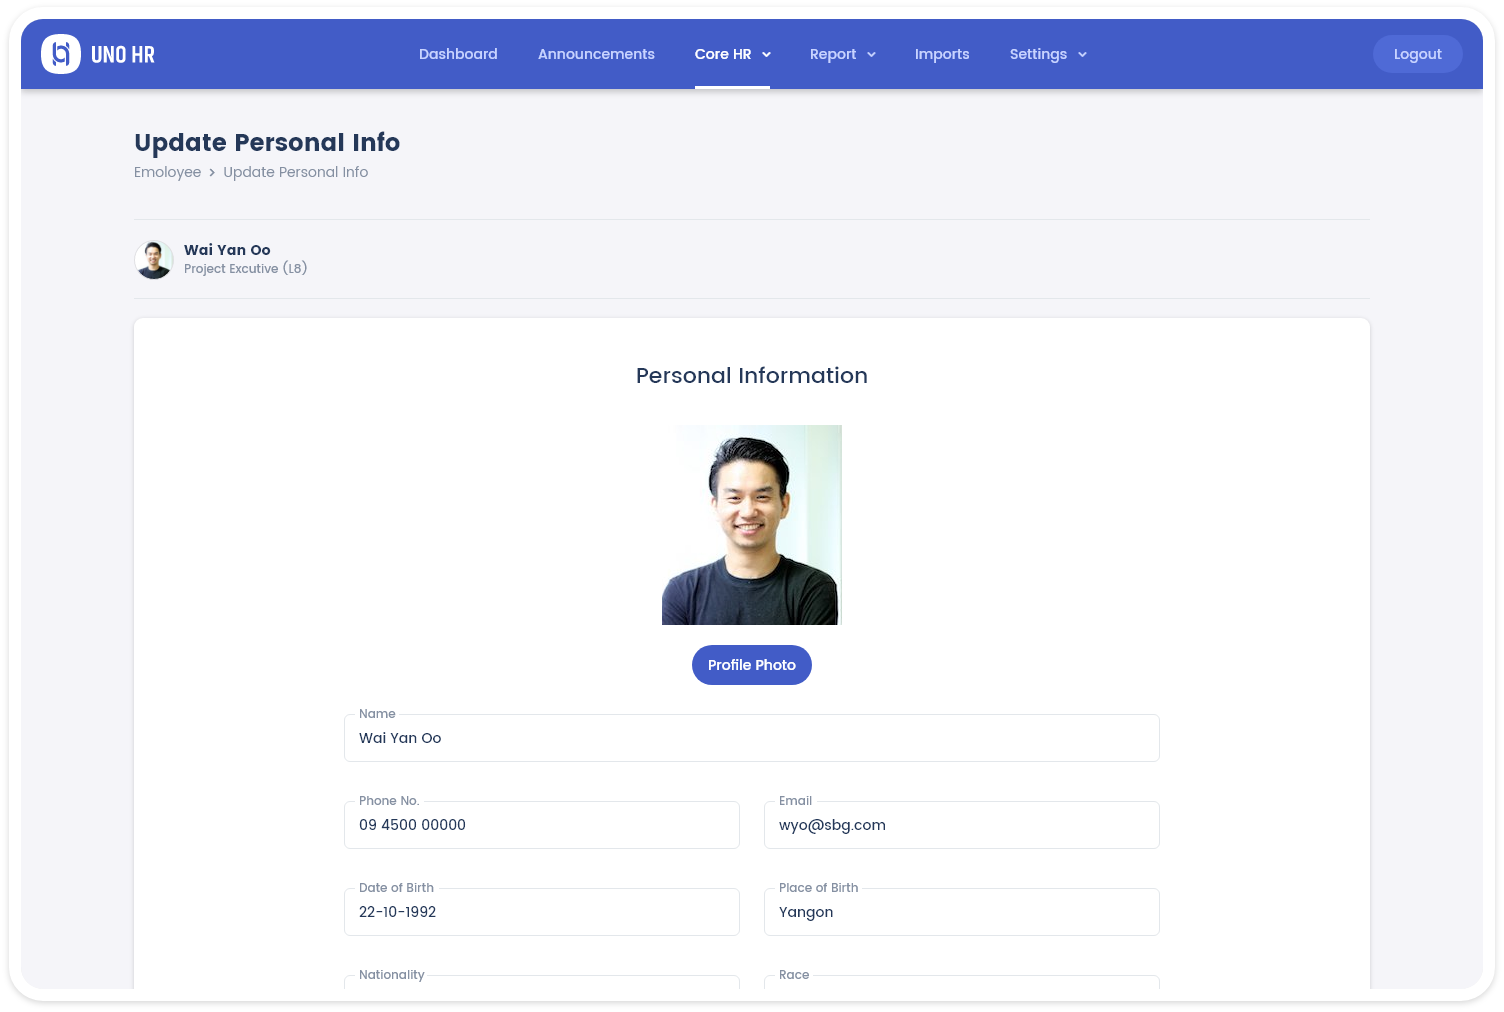
Task: Click the breadcrumb chevron separator after Employee
Action: point(212,173)
